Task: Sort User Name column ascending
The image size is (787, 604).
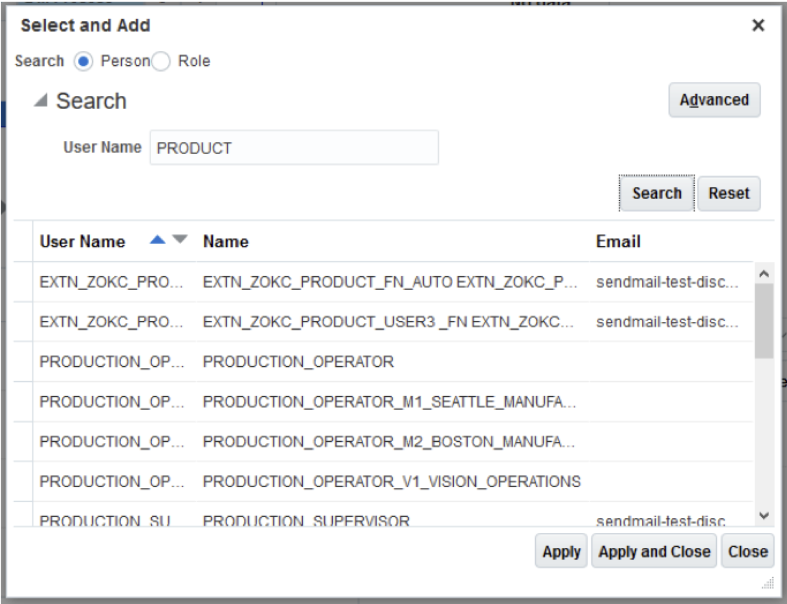Action: (x=157, y=240)
